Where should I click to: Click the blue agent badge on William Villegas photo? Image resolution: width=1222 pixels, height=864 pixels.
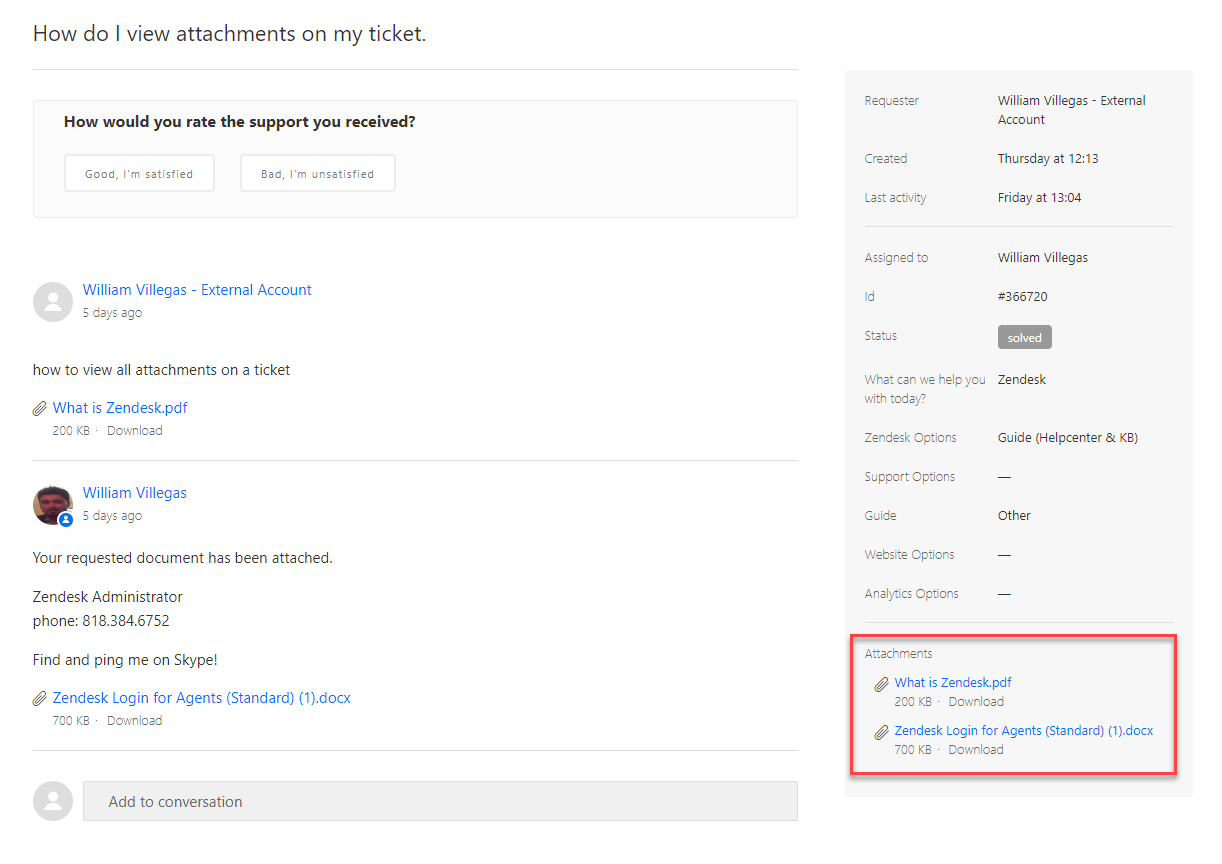point(66,520)
